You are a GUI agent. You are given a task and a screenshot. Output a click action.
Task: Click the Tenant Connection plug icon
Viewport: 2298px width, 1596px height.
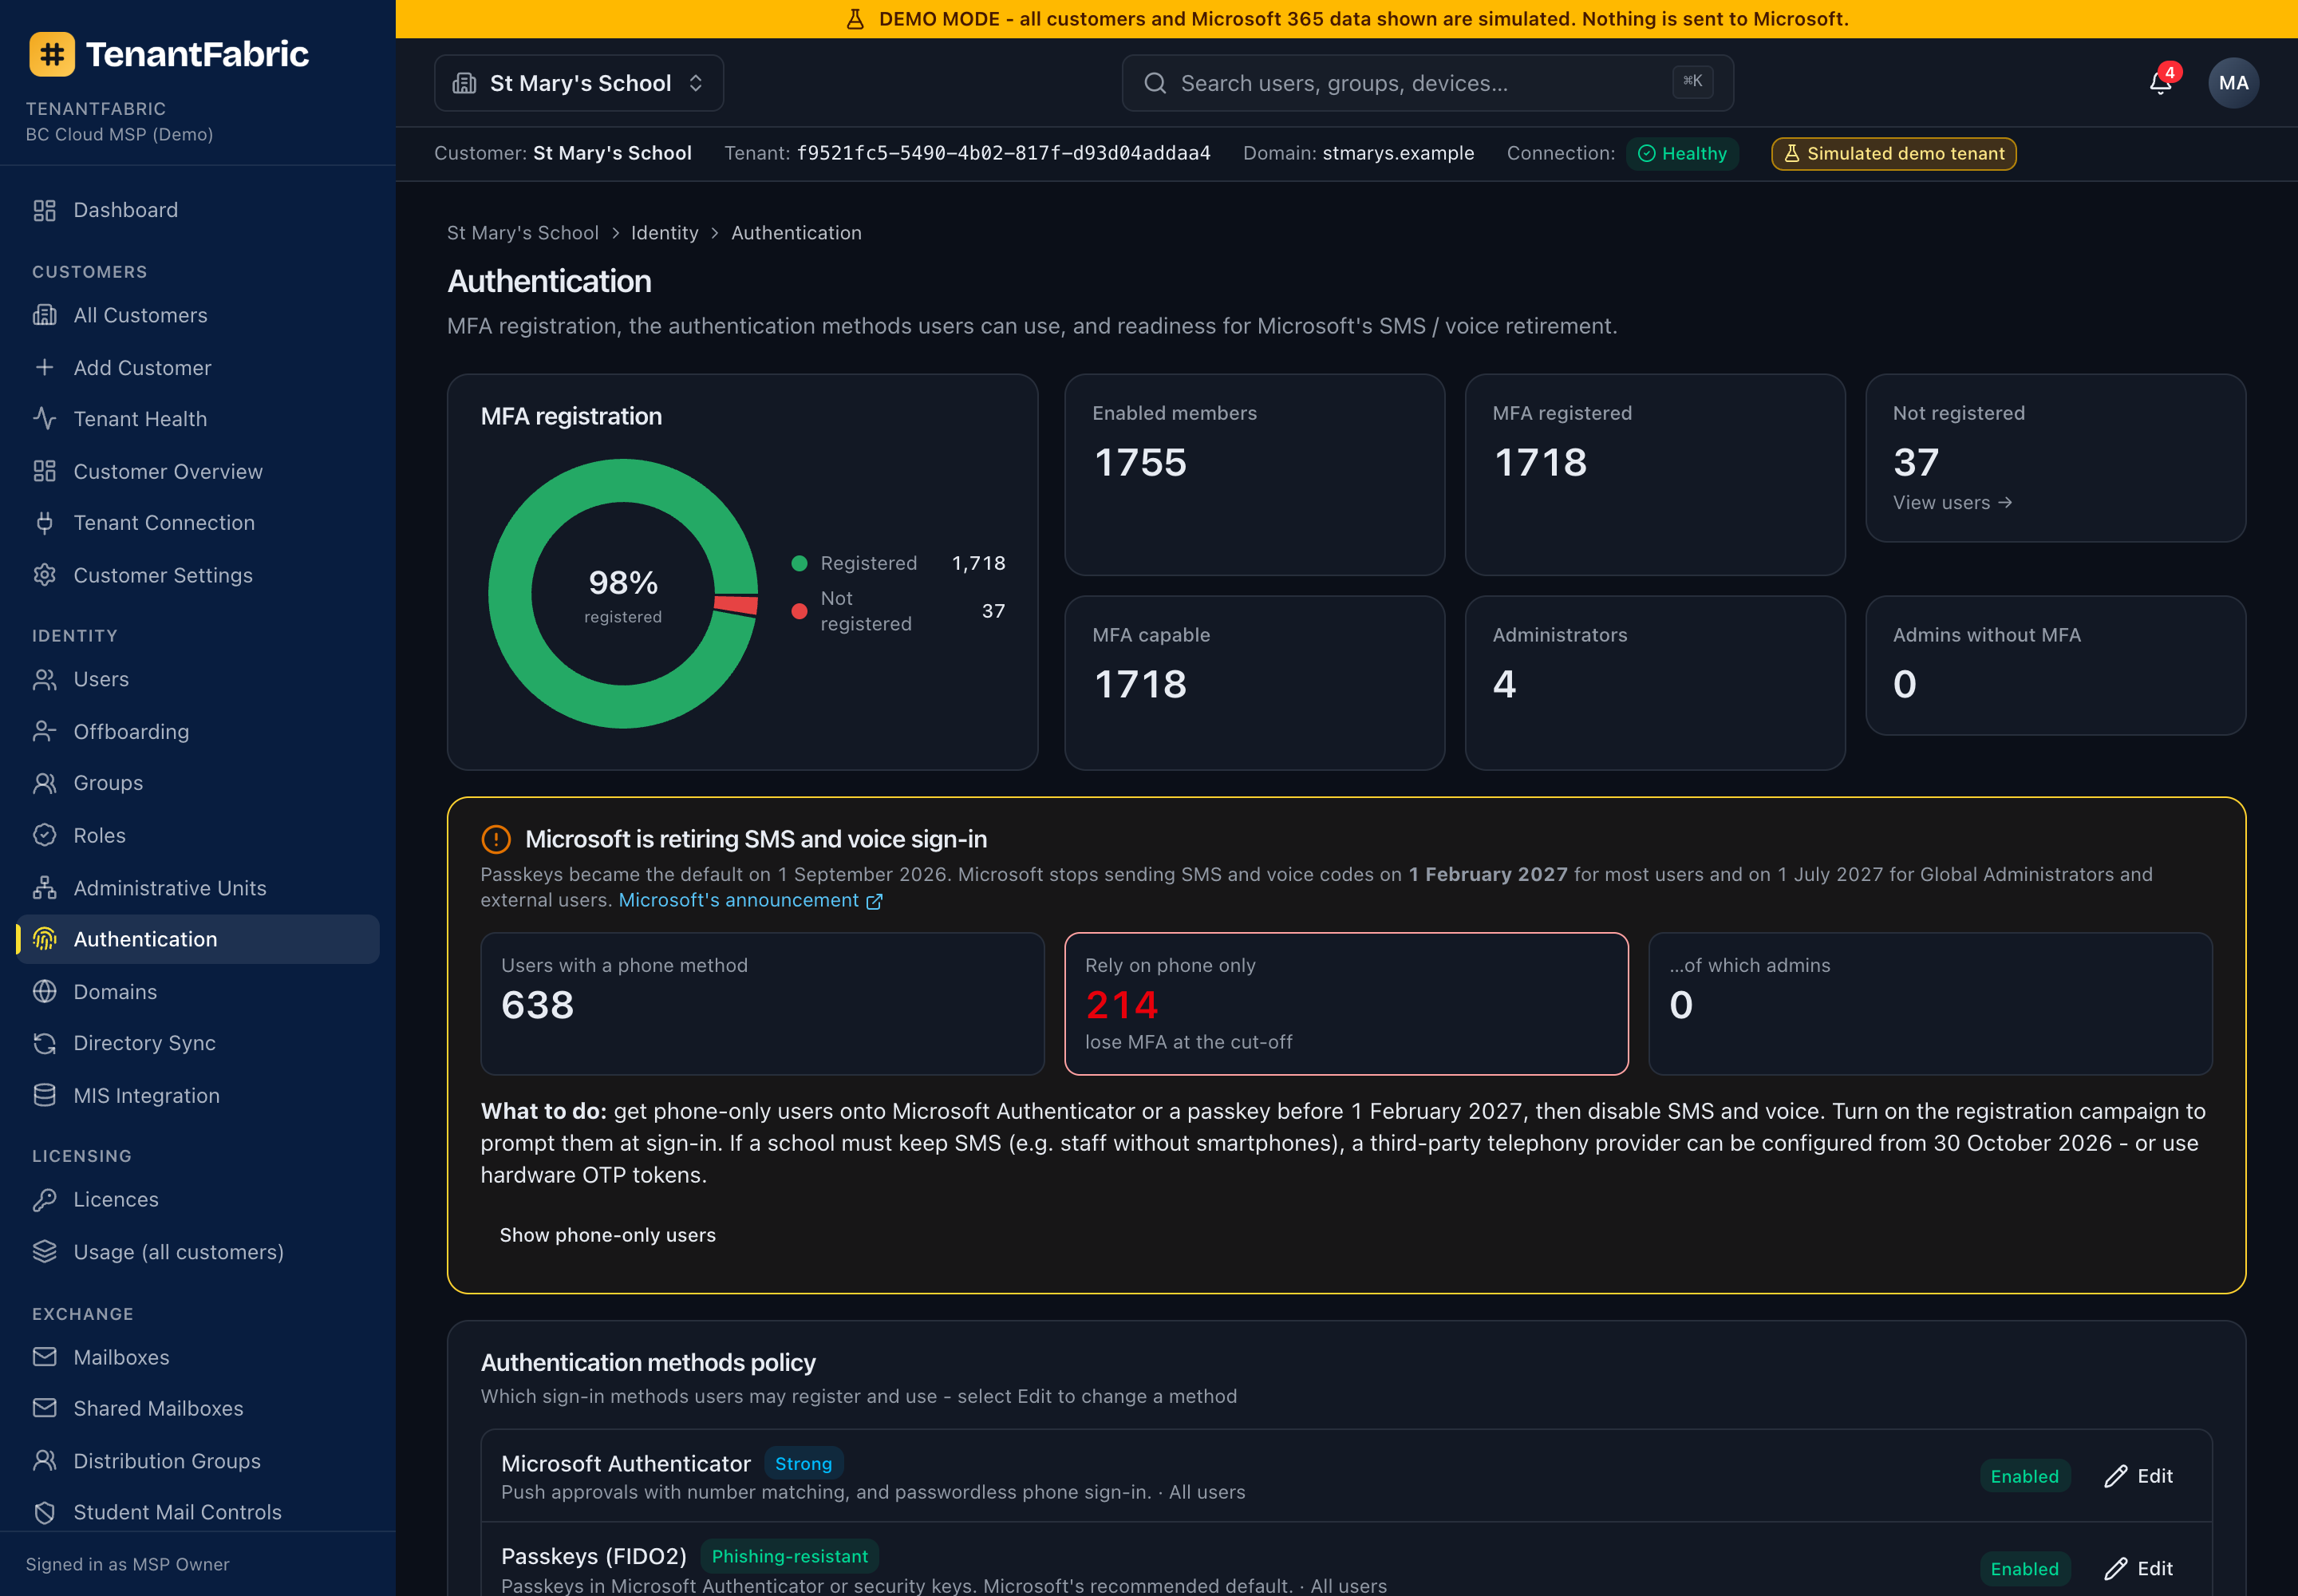coord(45,523)
